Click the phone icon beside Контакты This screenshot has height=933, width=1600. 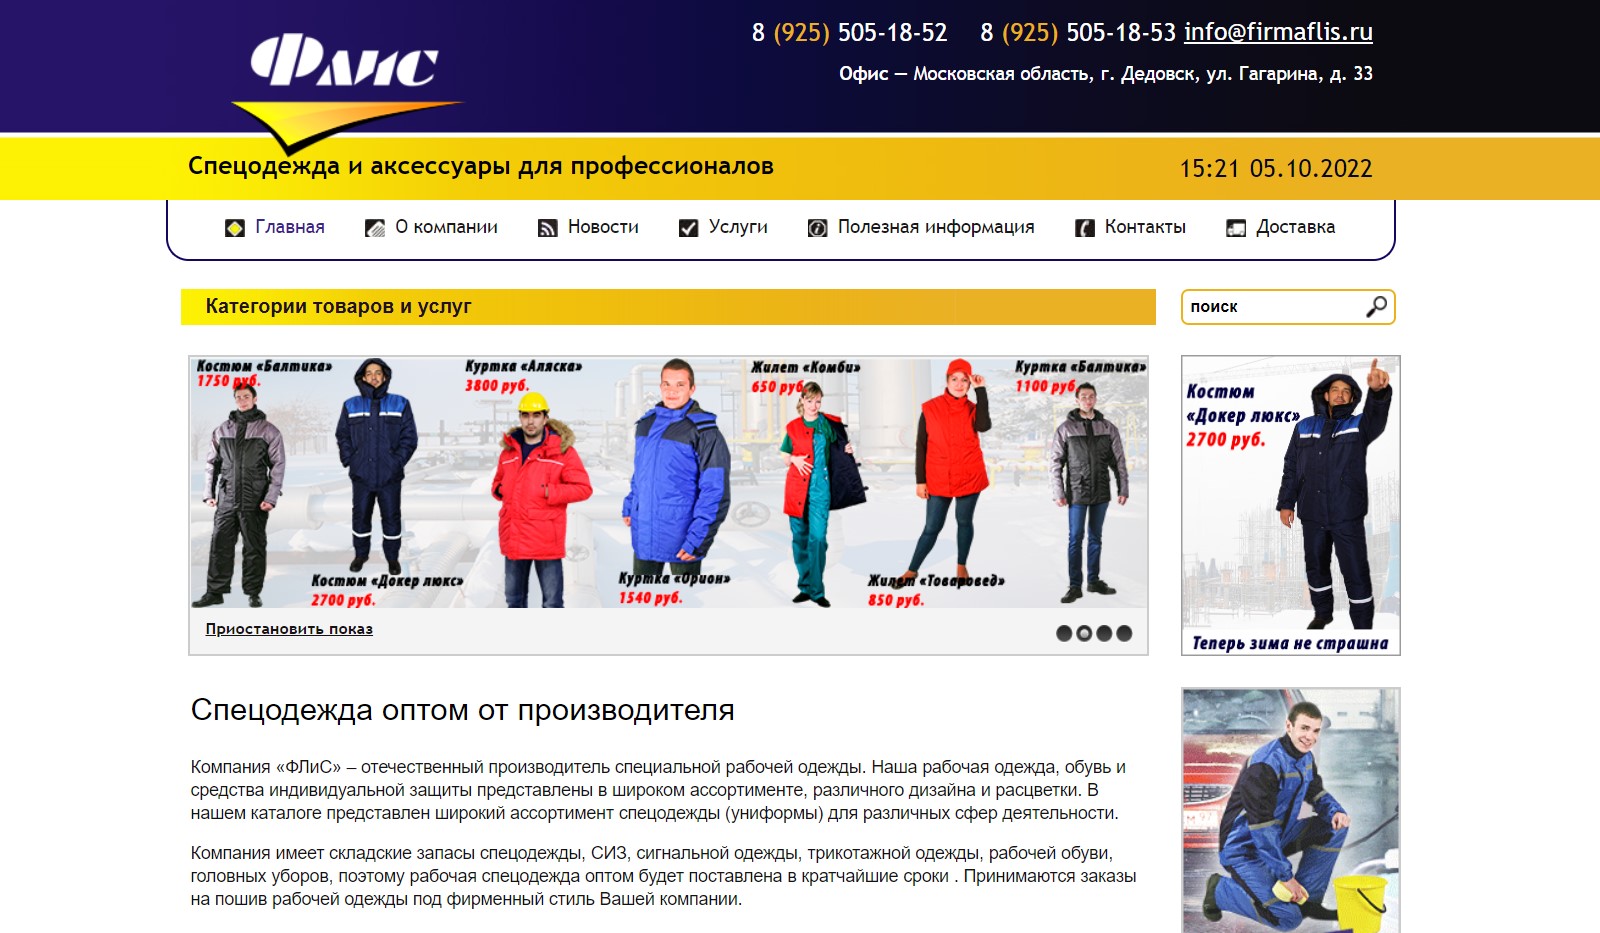click(1085, 228)
